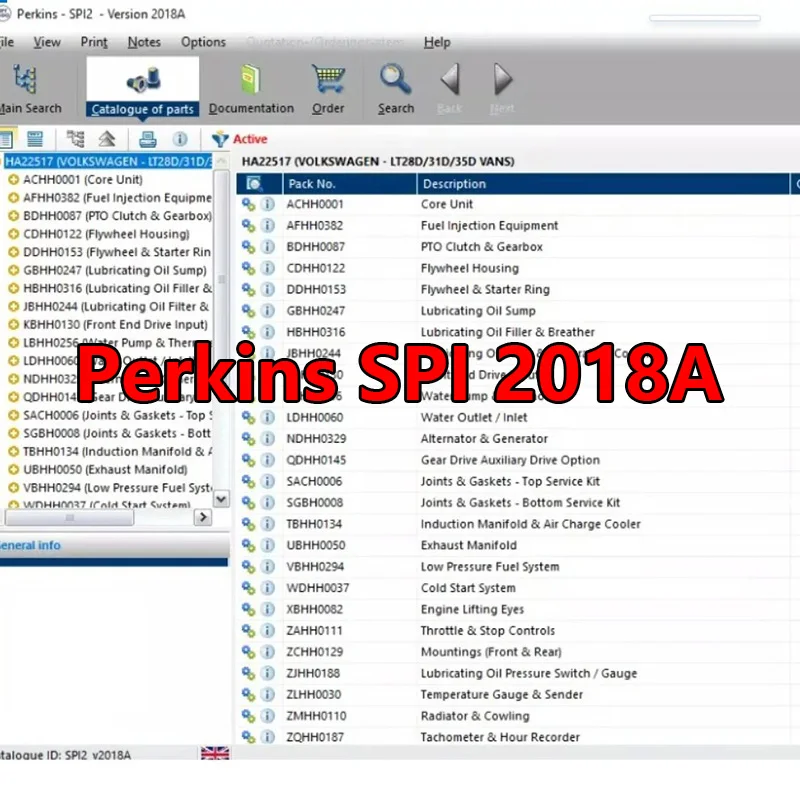This screenshot has height=800, width=800.
Task: Open the View menu
Action: [47, 42]
